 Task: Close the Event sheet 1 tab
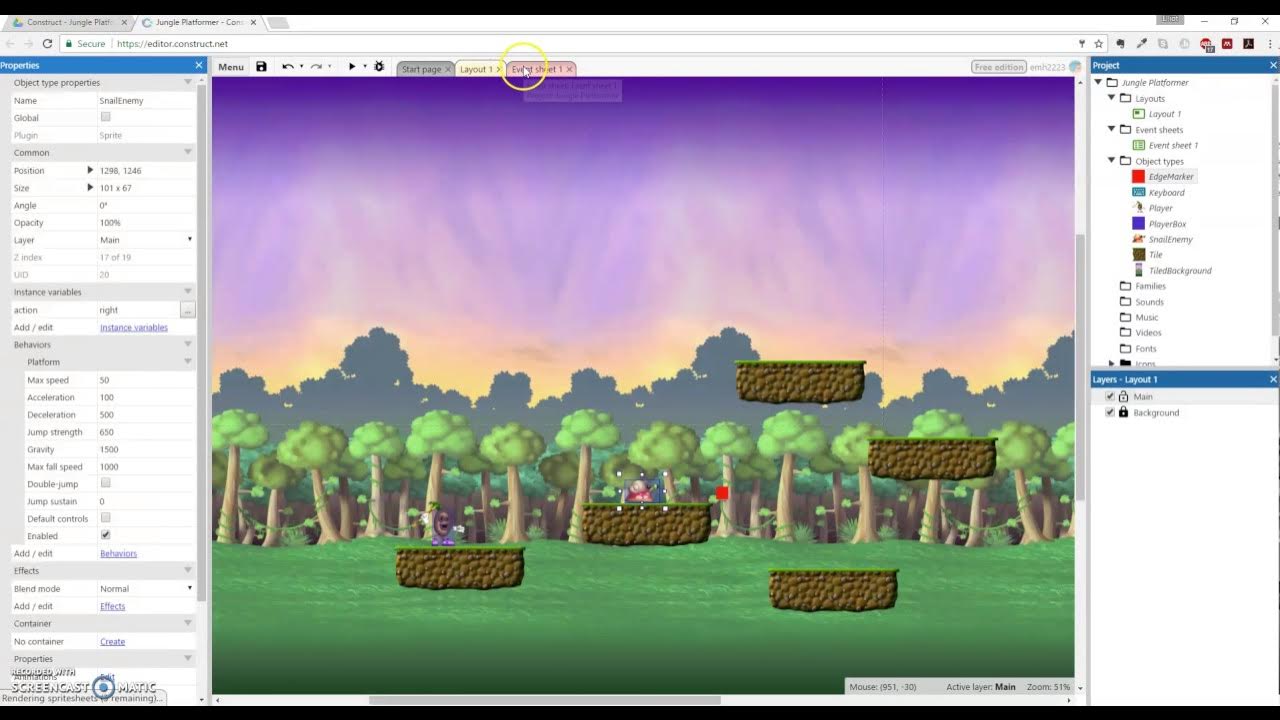click(x=569, y=69)
